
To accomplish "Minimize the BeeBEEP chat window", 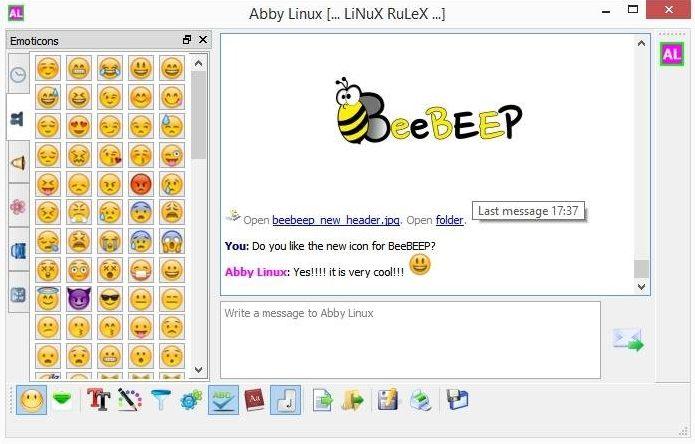I will click(x=606, y=11).
